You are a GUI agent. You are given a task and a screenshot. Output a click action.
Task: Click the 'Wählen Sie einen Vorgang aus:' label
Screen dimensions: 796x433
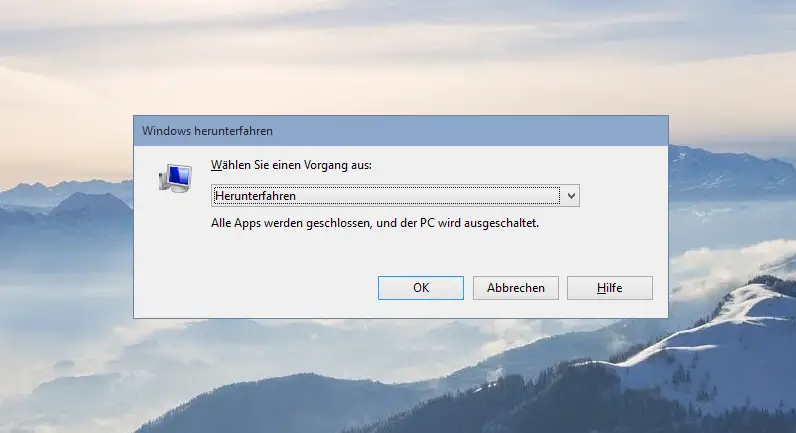point(291,165)
